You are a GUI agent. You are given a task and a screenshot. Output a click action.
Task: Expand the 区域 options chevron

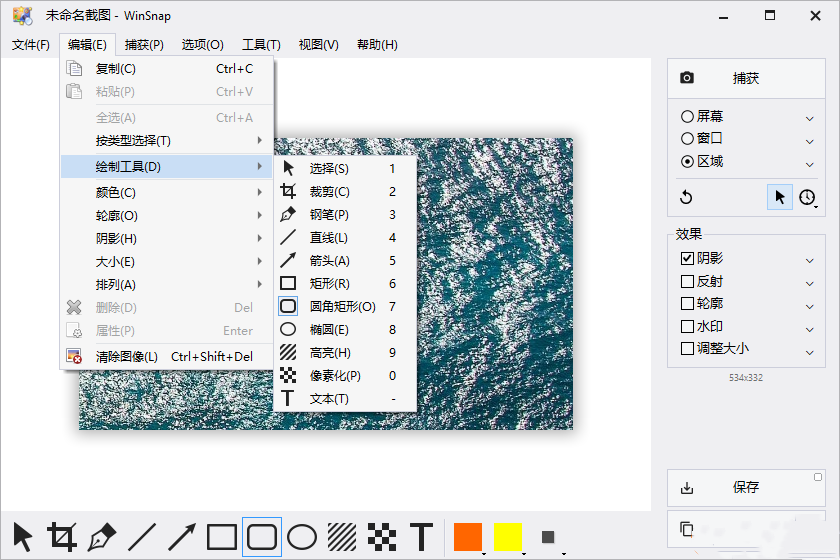click(x=810, y=164)
